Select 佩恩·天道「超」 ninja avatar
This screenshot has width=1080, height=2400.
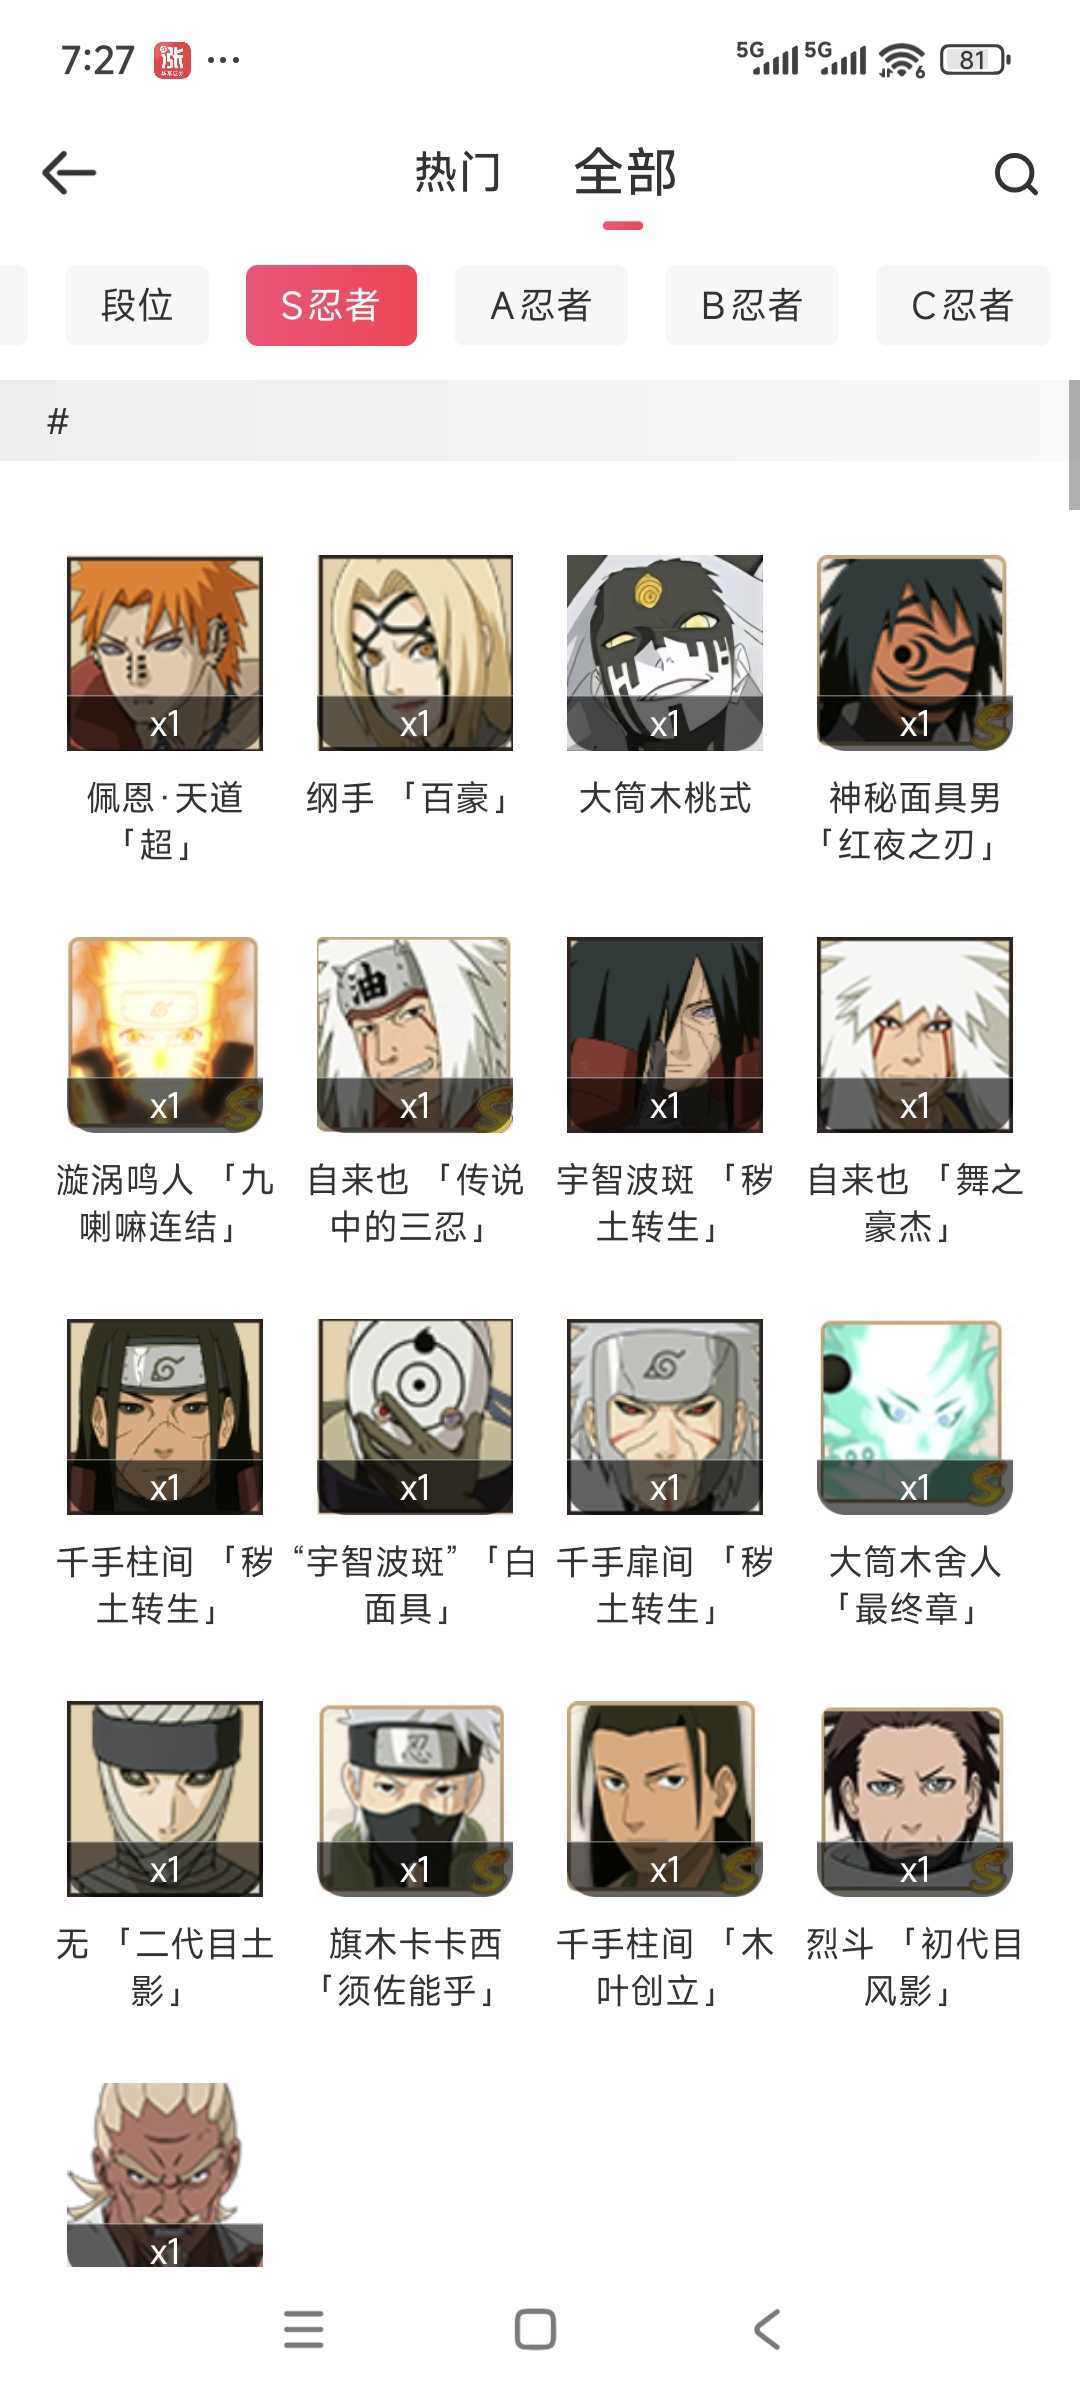(x=165, y=653)
